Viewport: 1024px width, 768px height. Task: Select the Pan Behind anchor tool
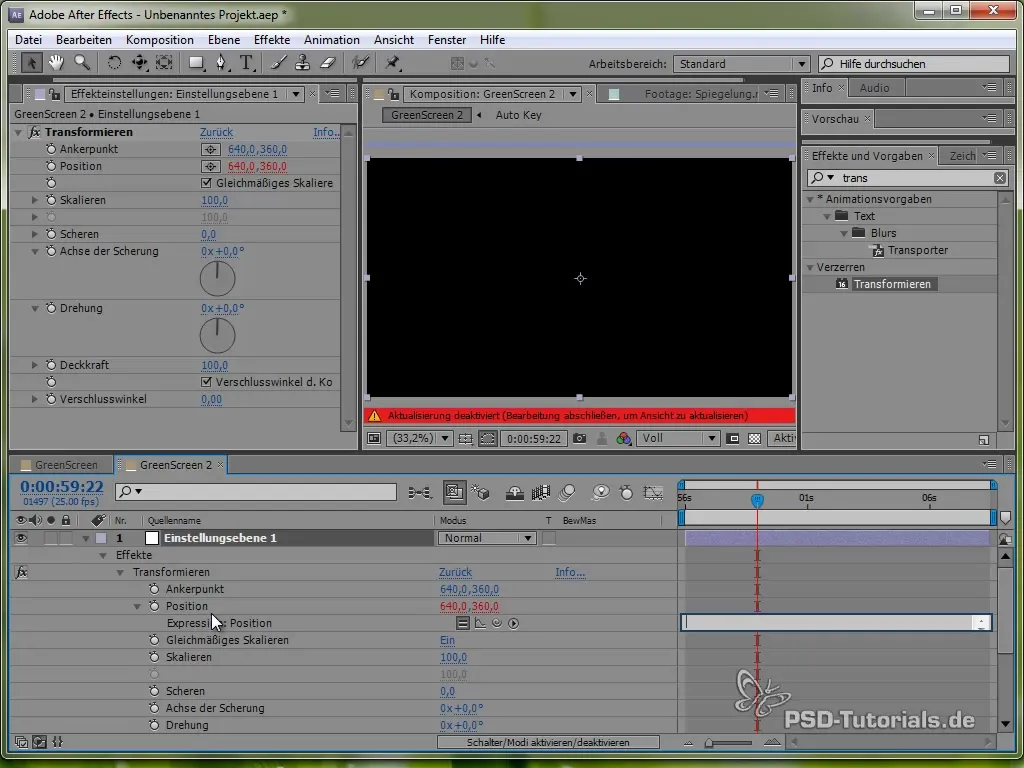click(x=139, y=63)
